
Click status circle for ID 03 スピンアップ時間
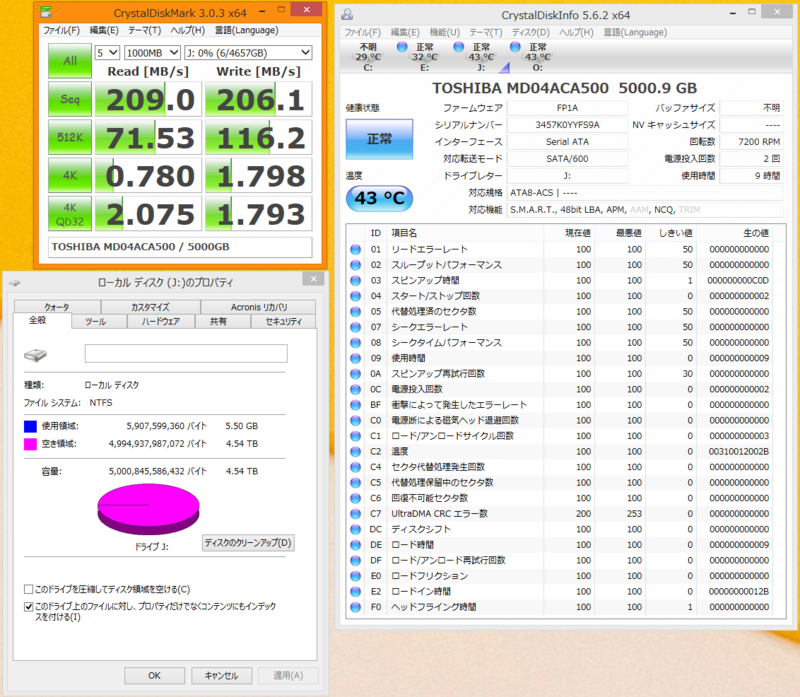click(356, 281)
